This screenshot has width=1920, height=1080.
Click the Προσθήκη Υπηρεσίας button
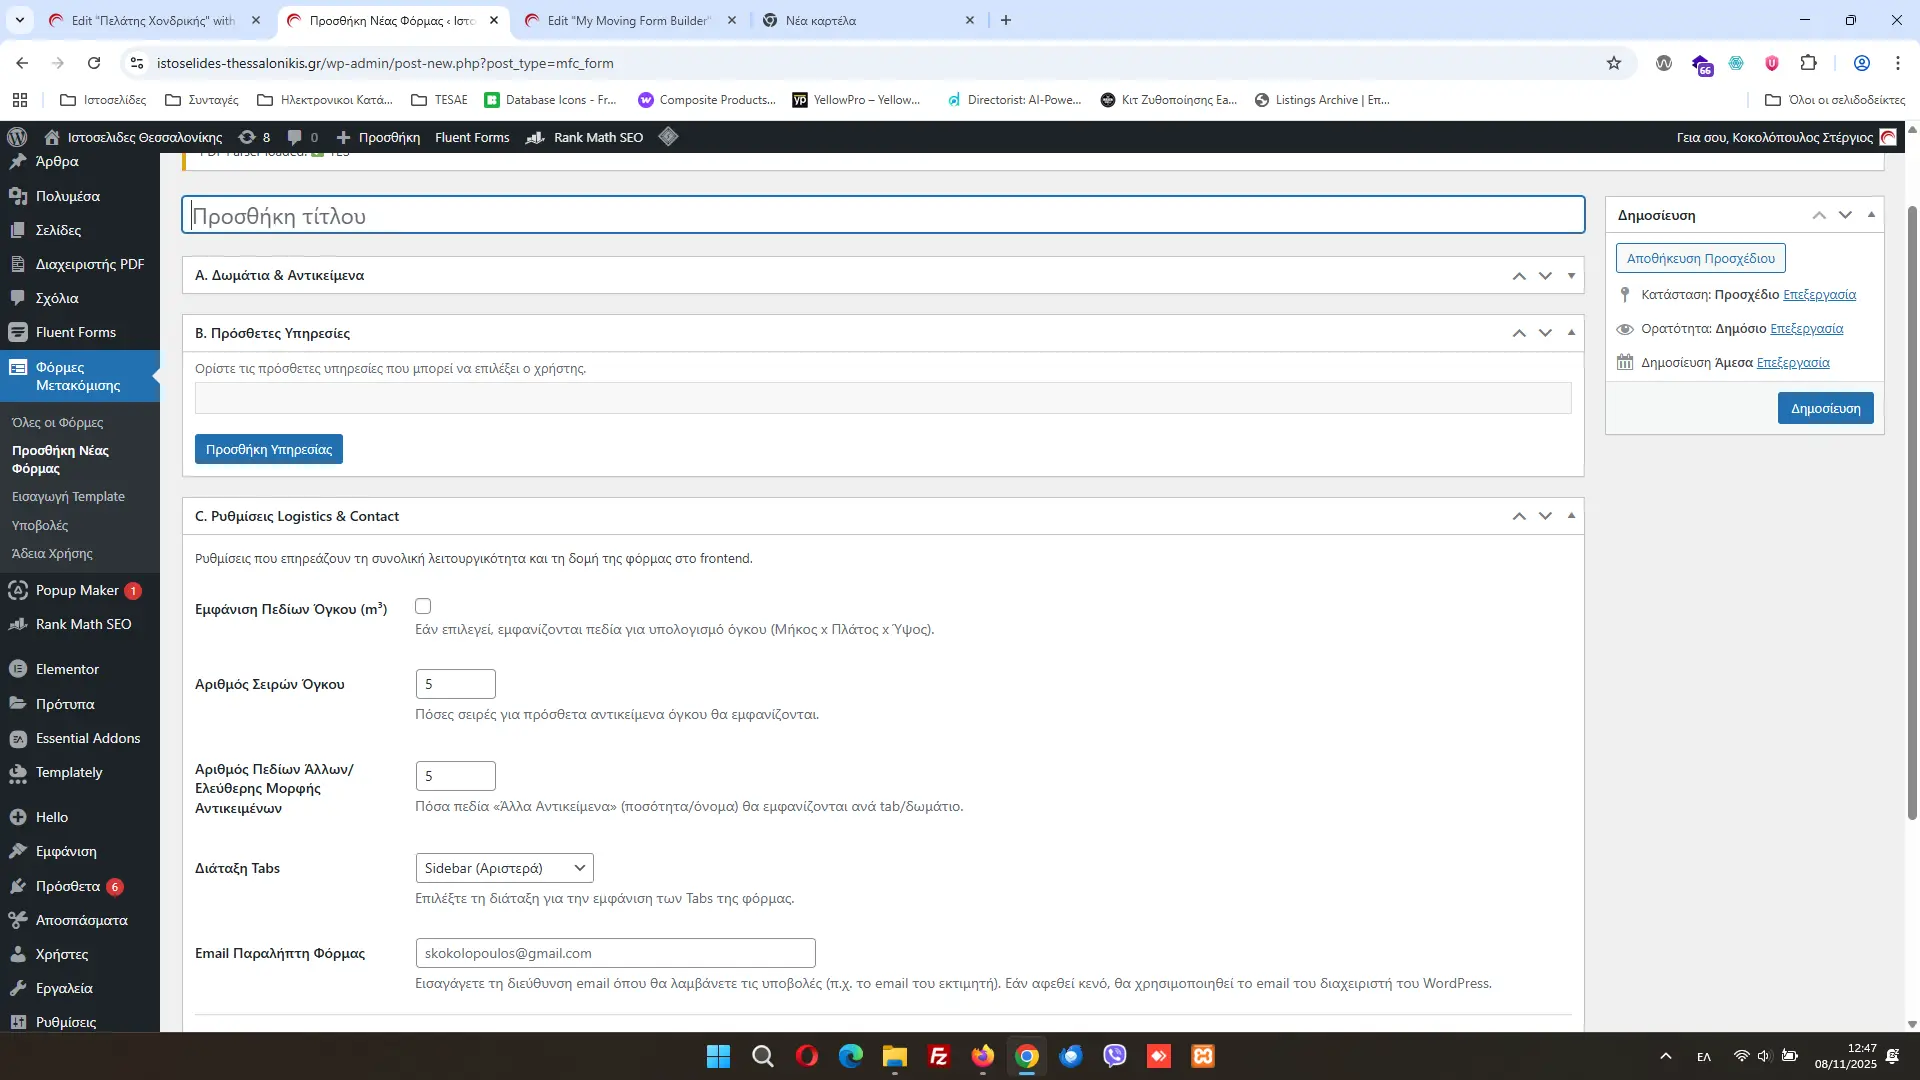(269, 449)
